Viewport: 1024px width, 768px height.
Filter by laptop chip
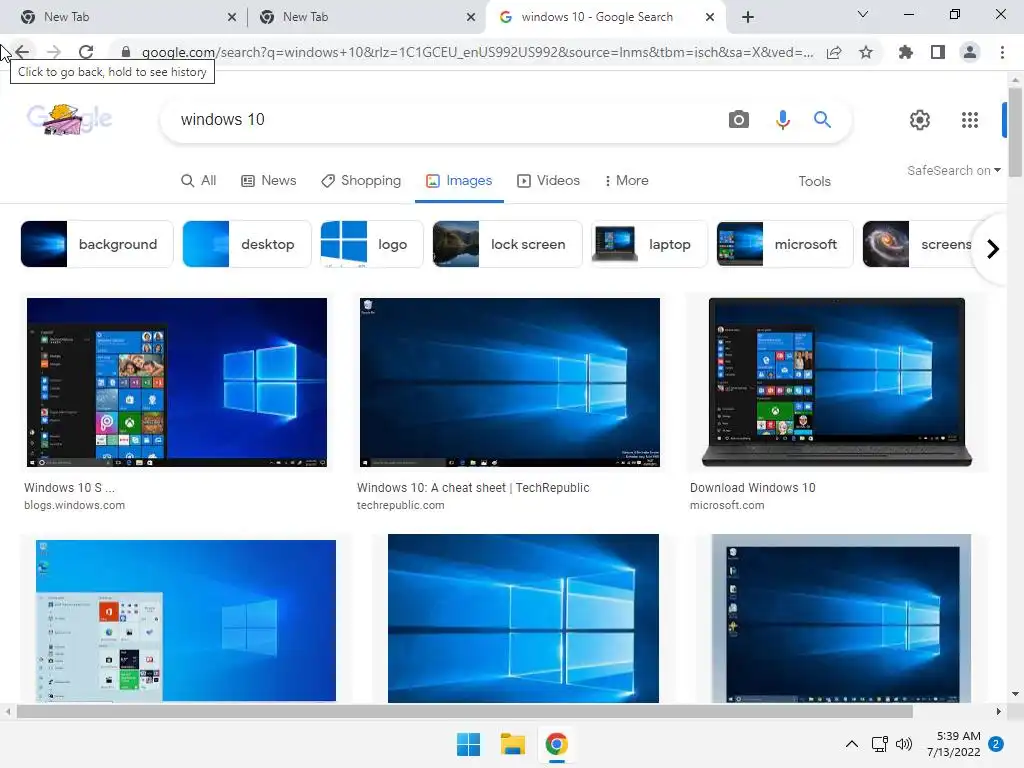pyautogui.click(x=649, y=244)
